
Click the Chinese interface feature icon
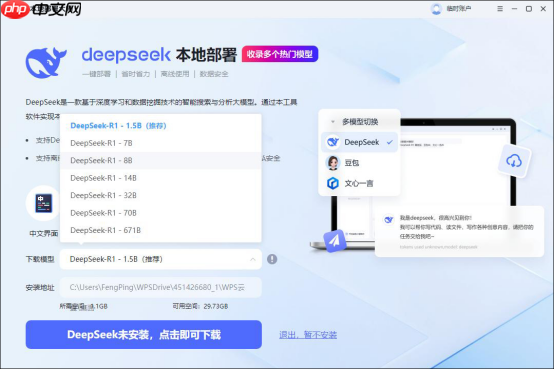tap(44, 203)
